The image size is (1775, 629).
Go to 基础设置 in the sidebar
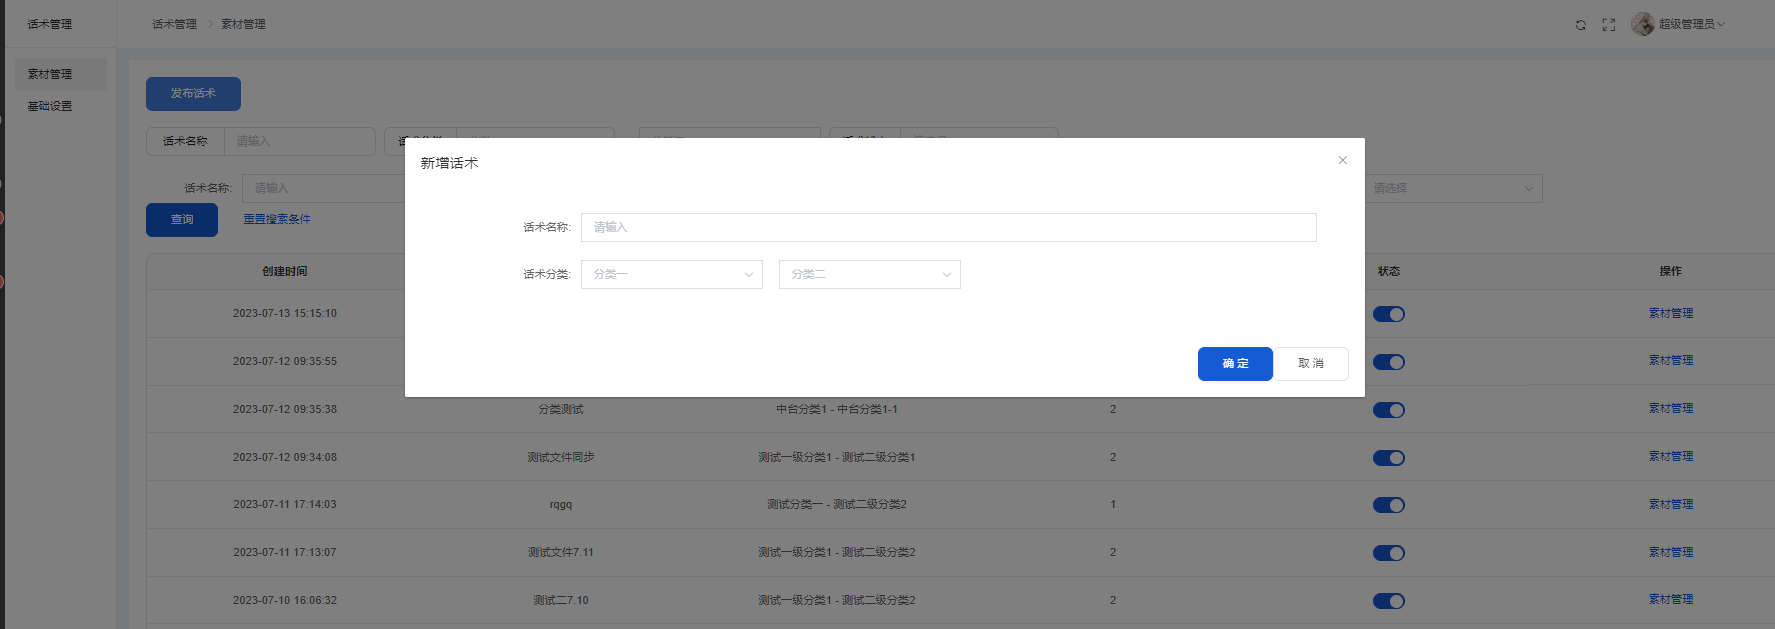coord(50,106)
